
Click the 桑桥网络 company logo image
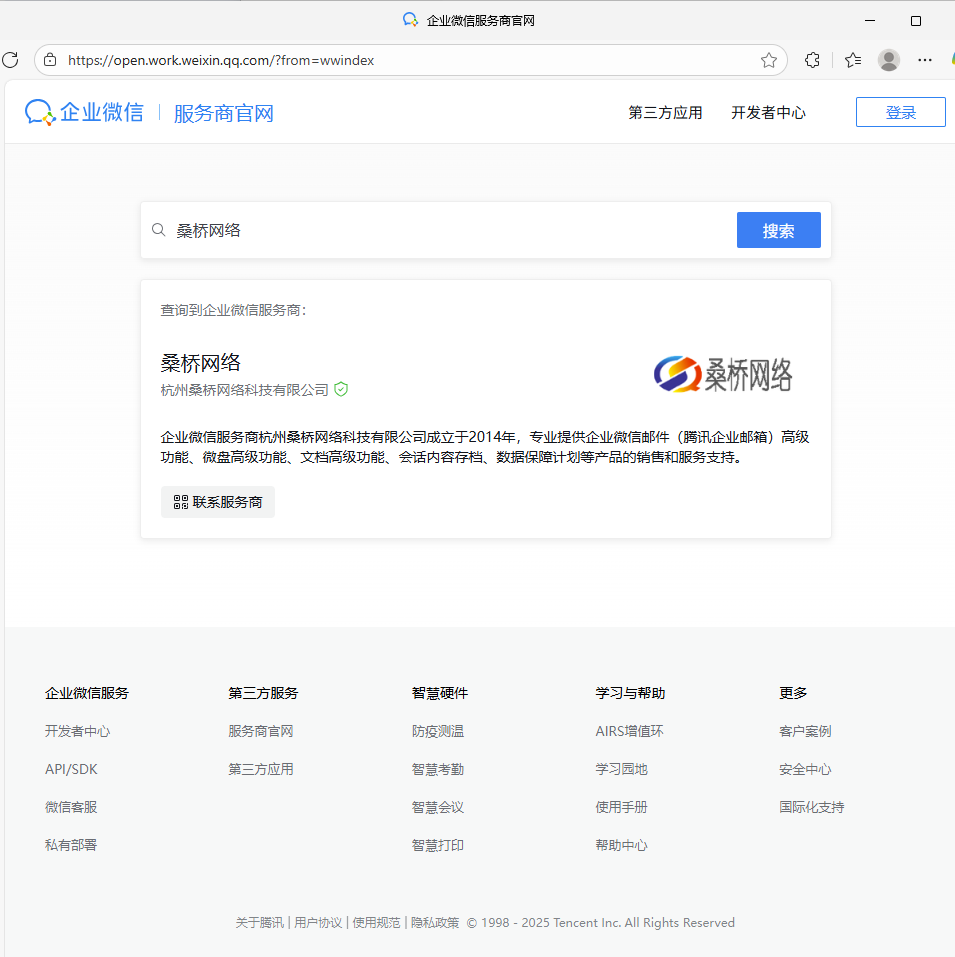click(x=723, y=374)
